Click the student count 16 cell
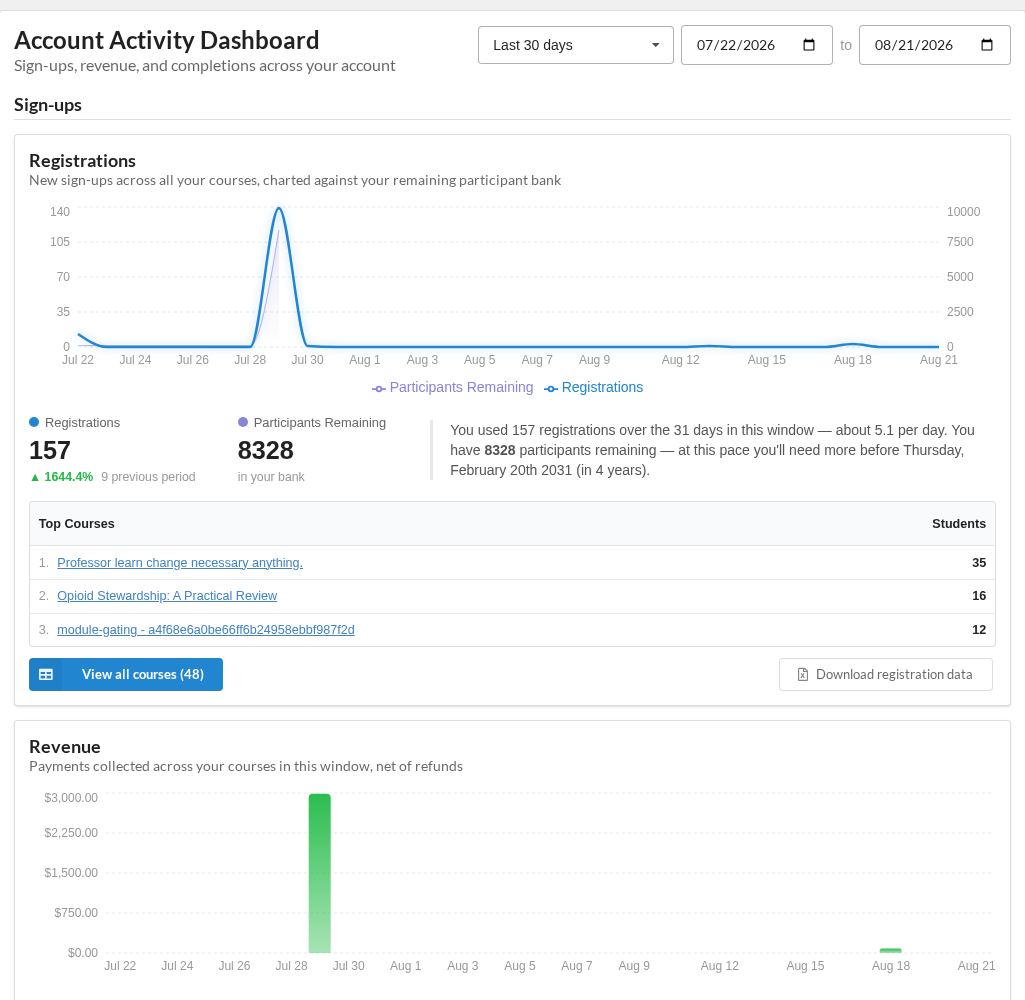The height and width of the screenshot is (1000, 1025). [979, 596]
